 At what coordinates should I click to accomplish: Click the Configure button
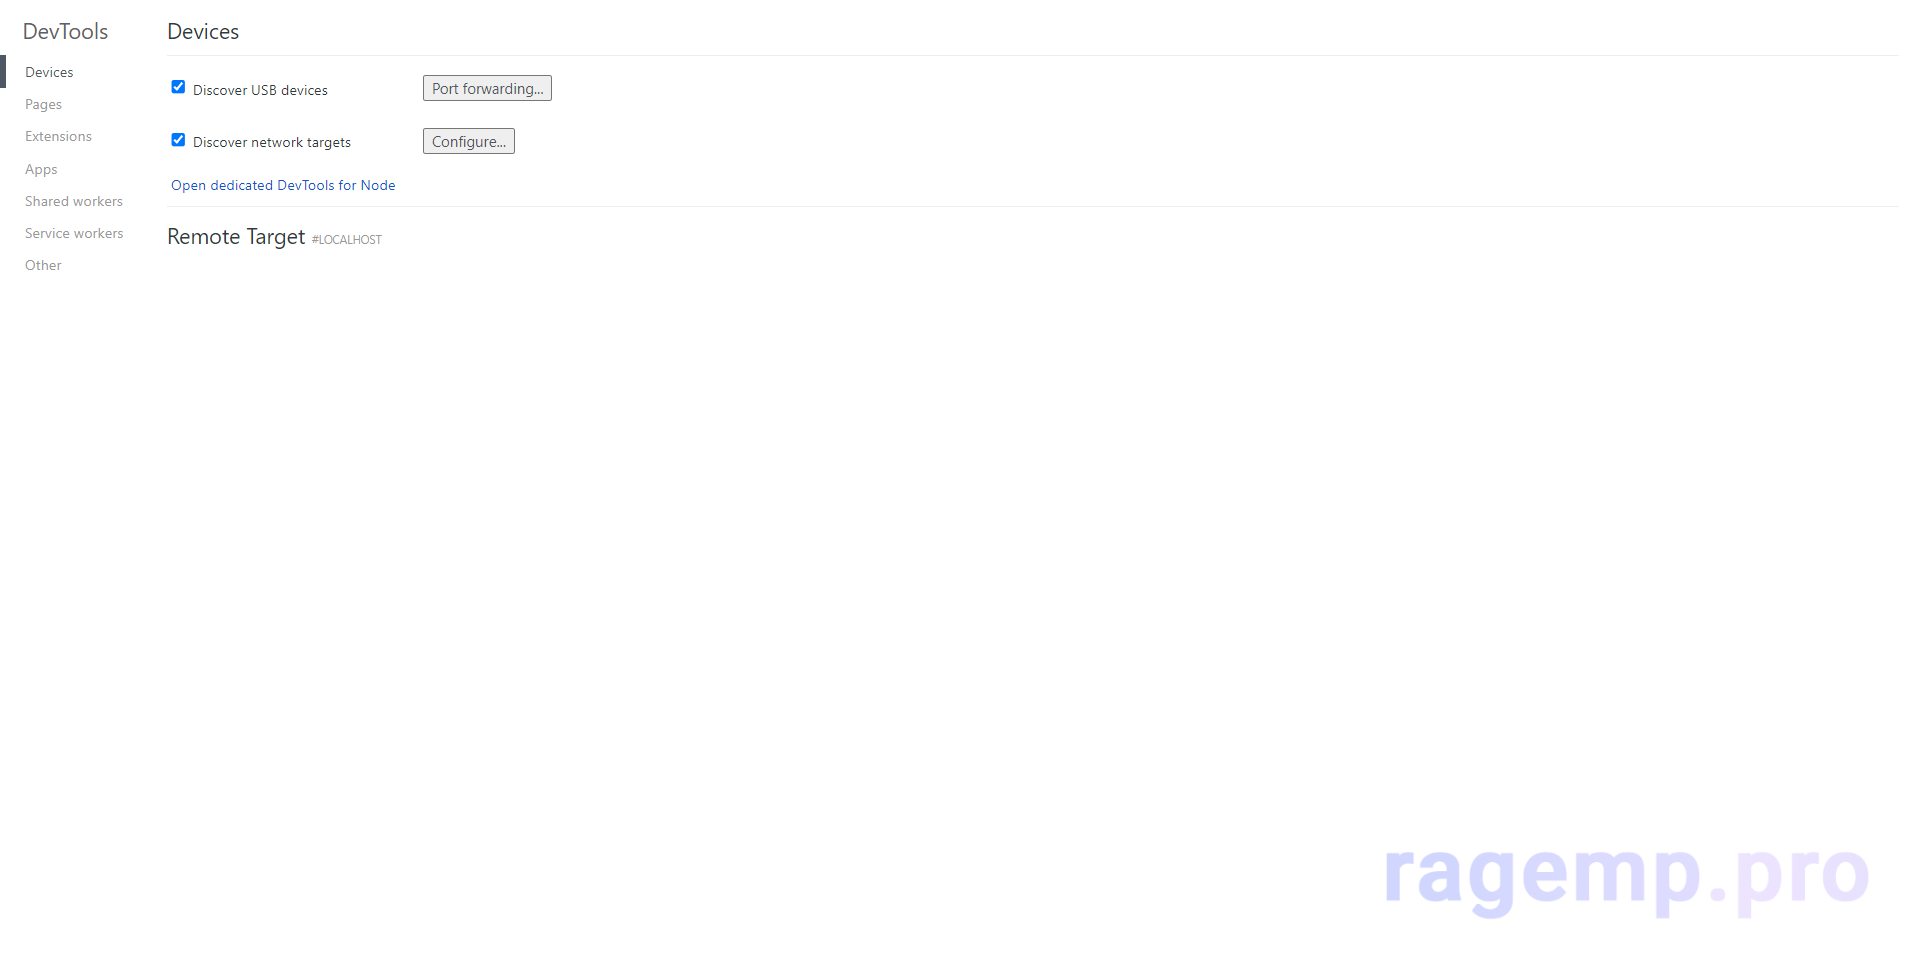coord(468,141)
